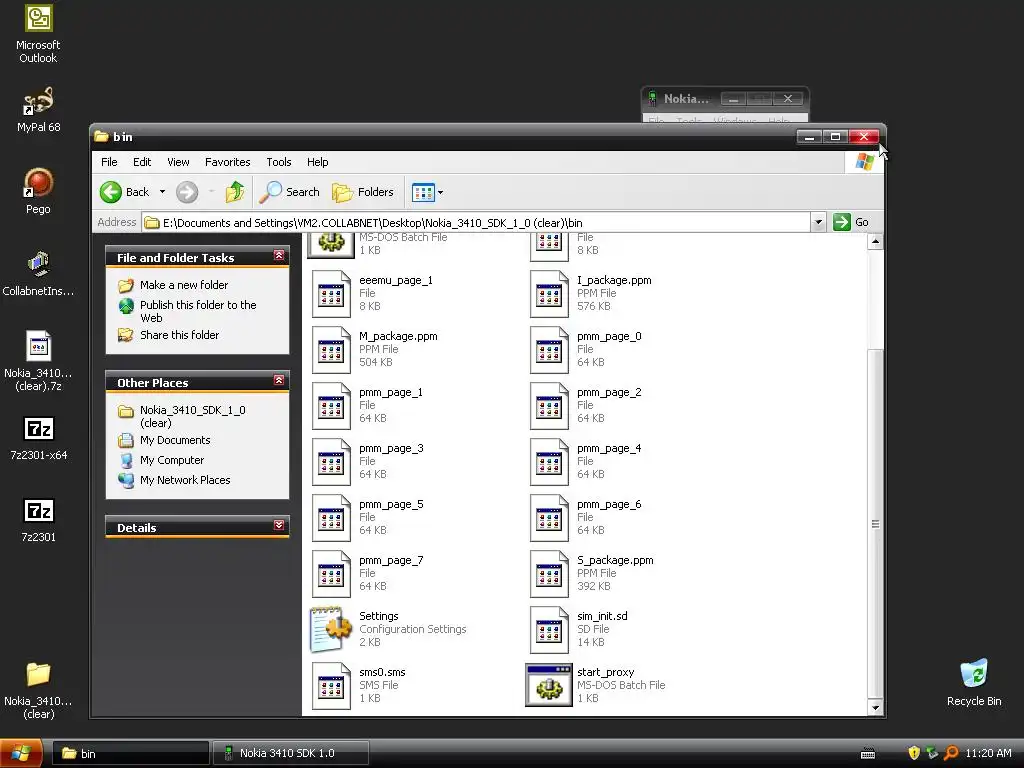Screen dimensions: 1024x768
Task: Select the start_proxy batch file icon
Action: click(x=549, y=686)
